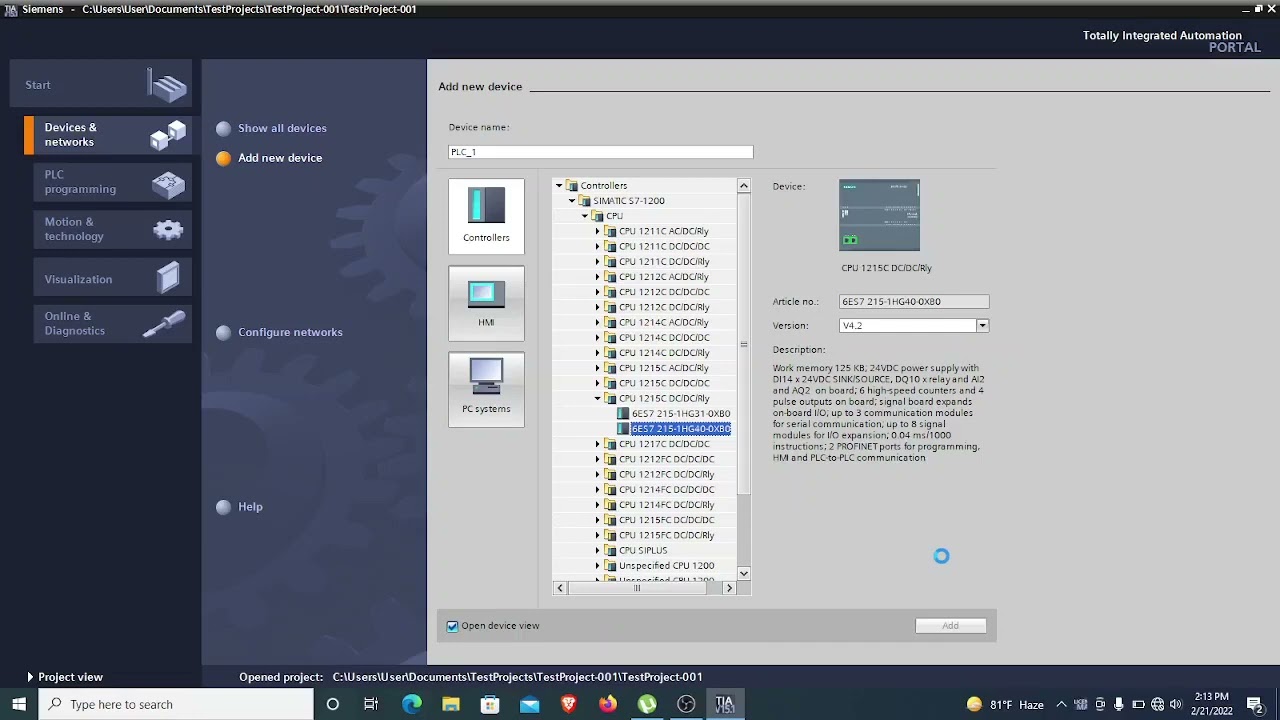Expand CPU 1212C DC/DC/DC

coord(598,292)
